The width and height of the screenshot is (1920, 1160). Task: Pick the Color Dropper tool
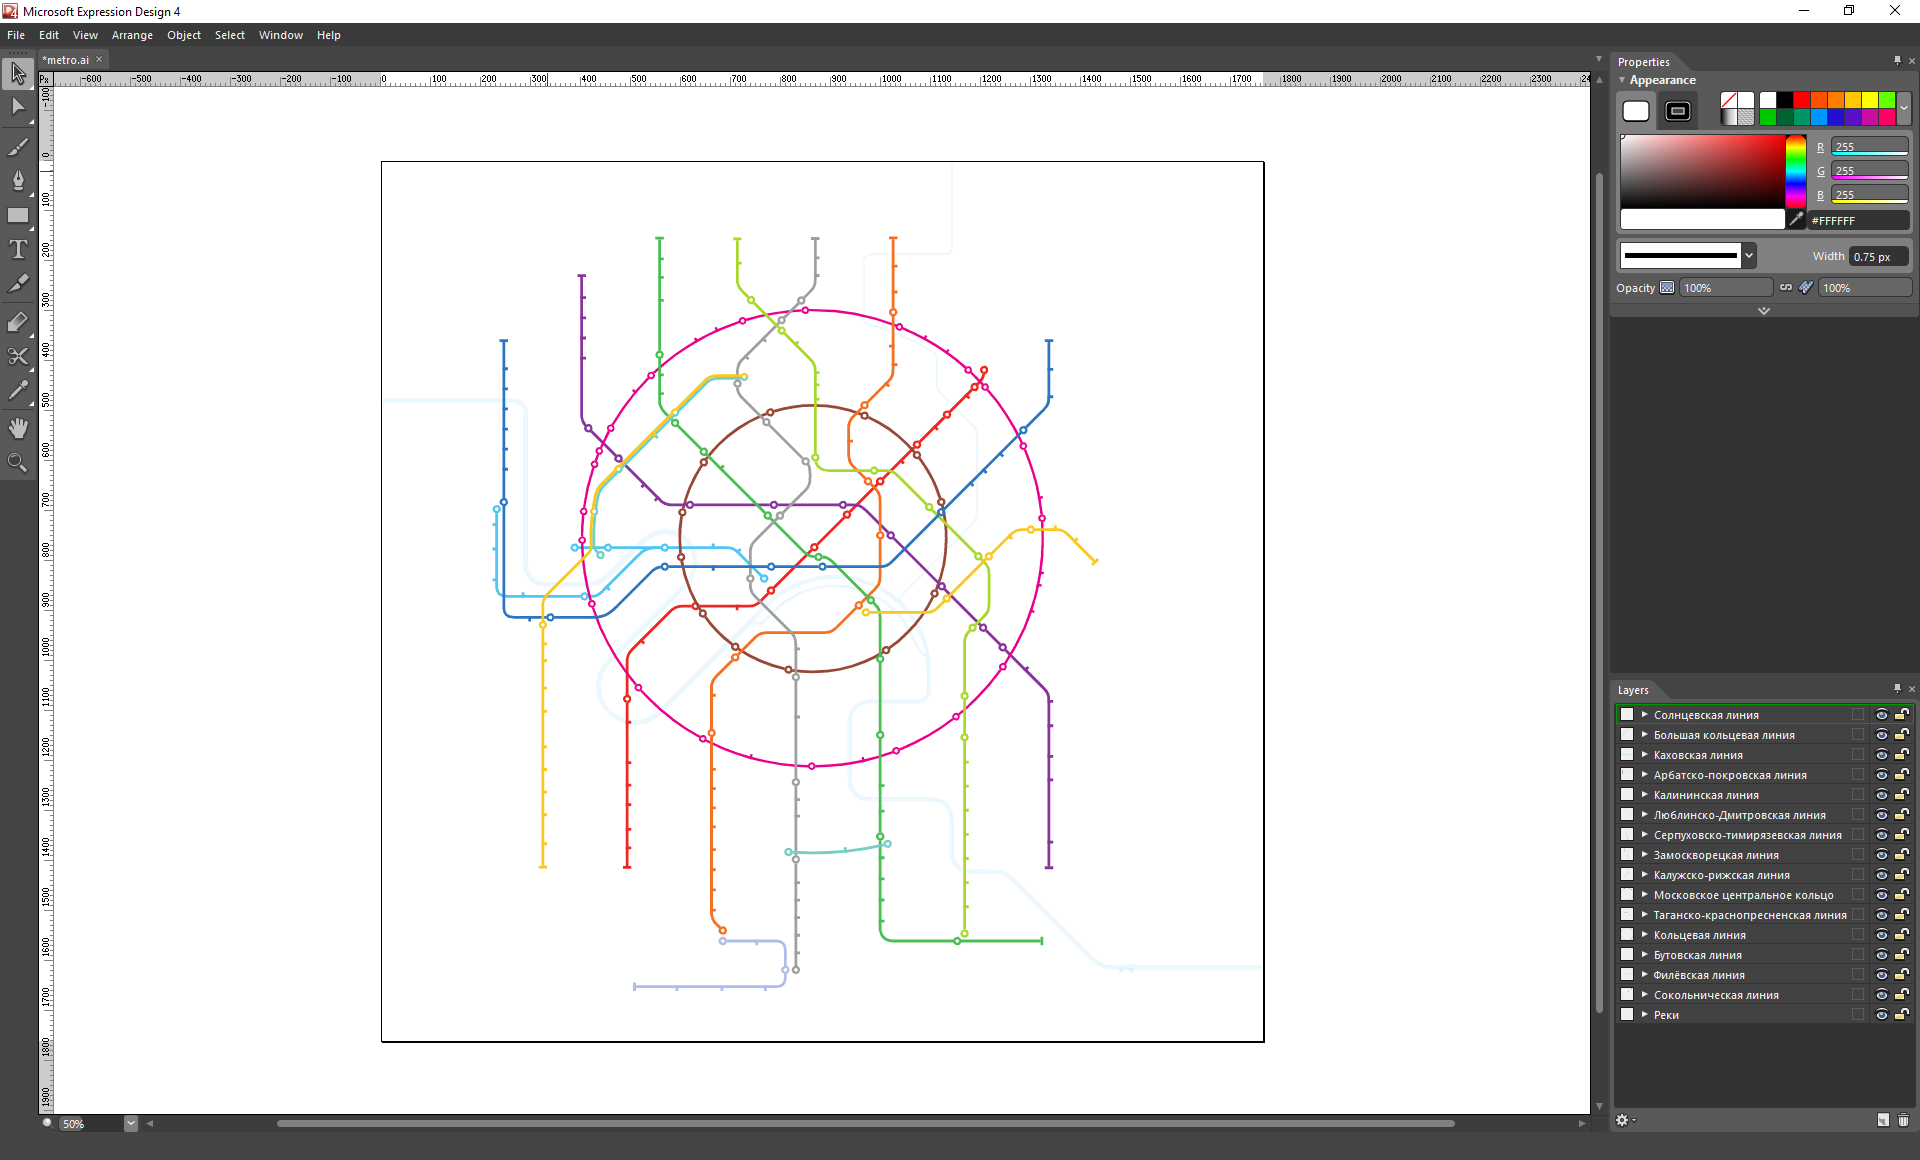click(x=18, y=391)
